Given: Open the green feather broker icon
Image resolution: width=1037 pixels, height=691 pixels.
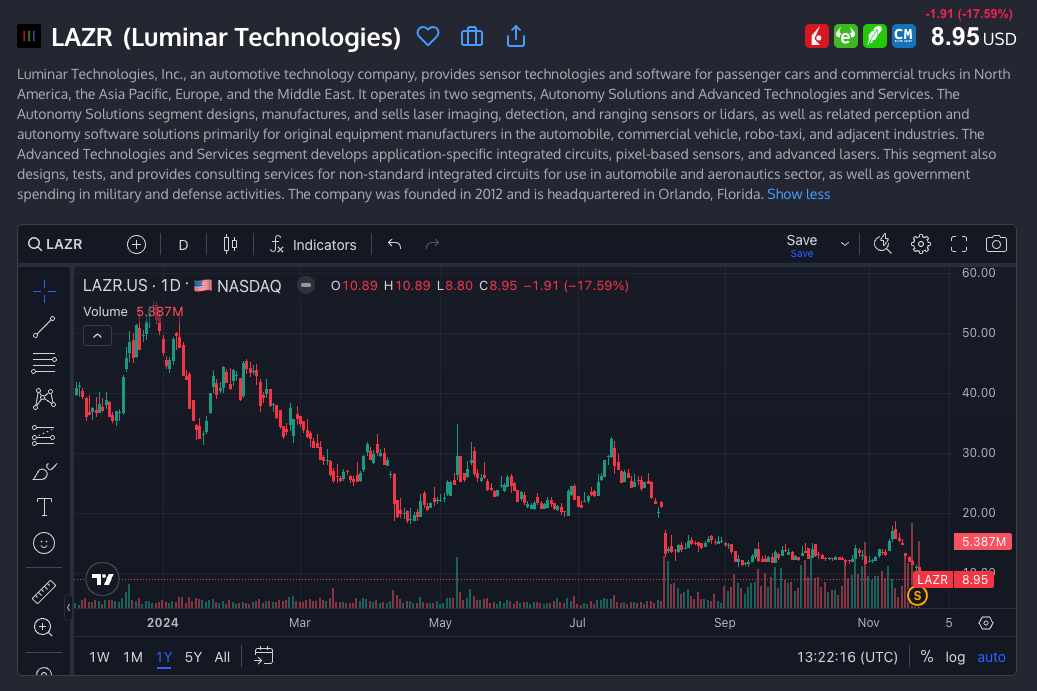Looking at the screenshot, I should click(874, 36).
